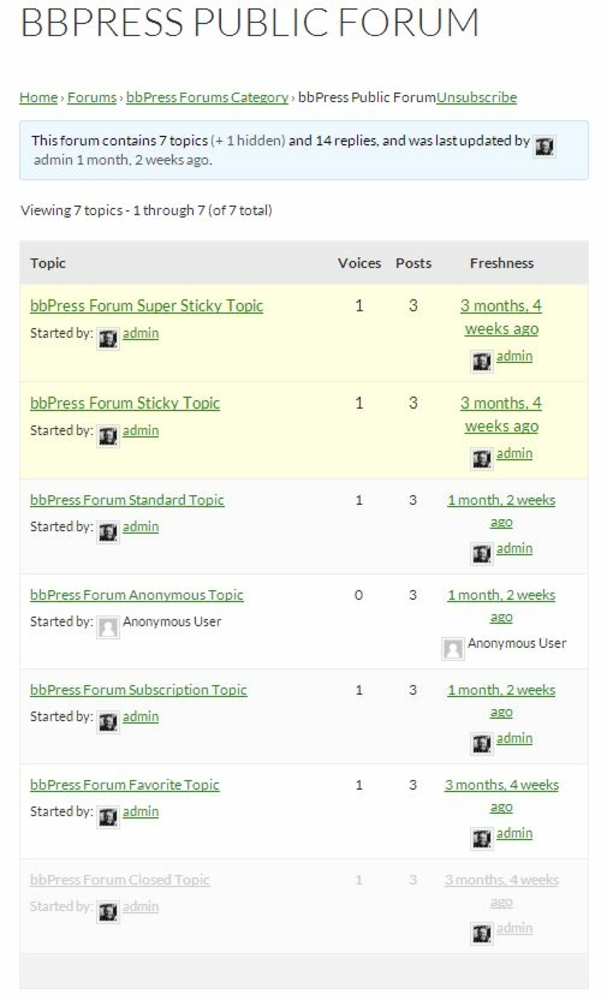The width and height of the screenshot is (607, 1000).
Task: Open bbPress Forum Sticky Topic
Action: 125,404
